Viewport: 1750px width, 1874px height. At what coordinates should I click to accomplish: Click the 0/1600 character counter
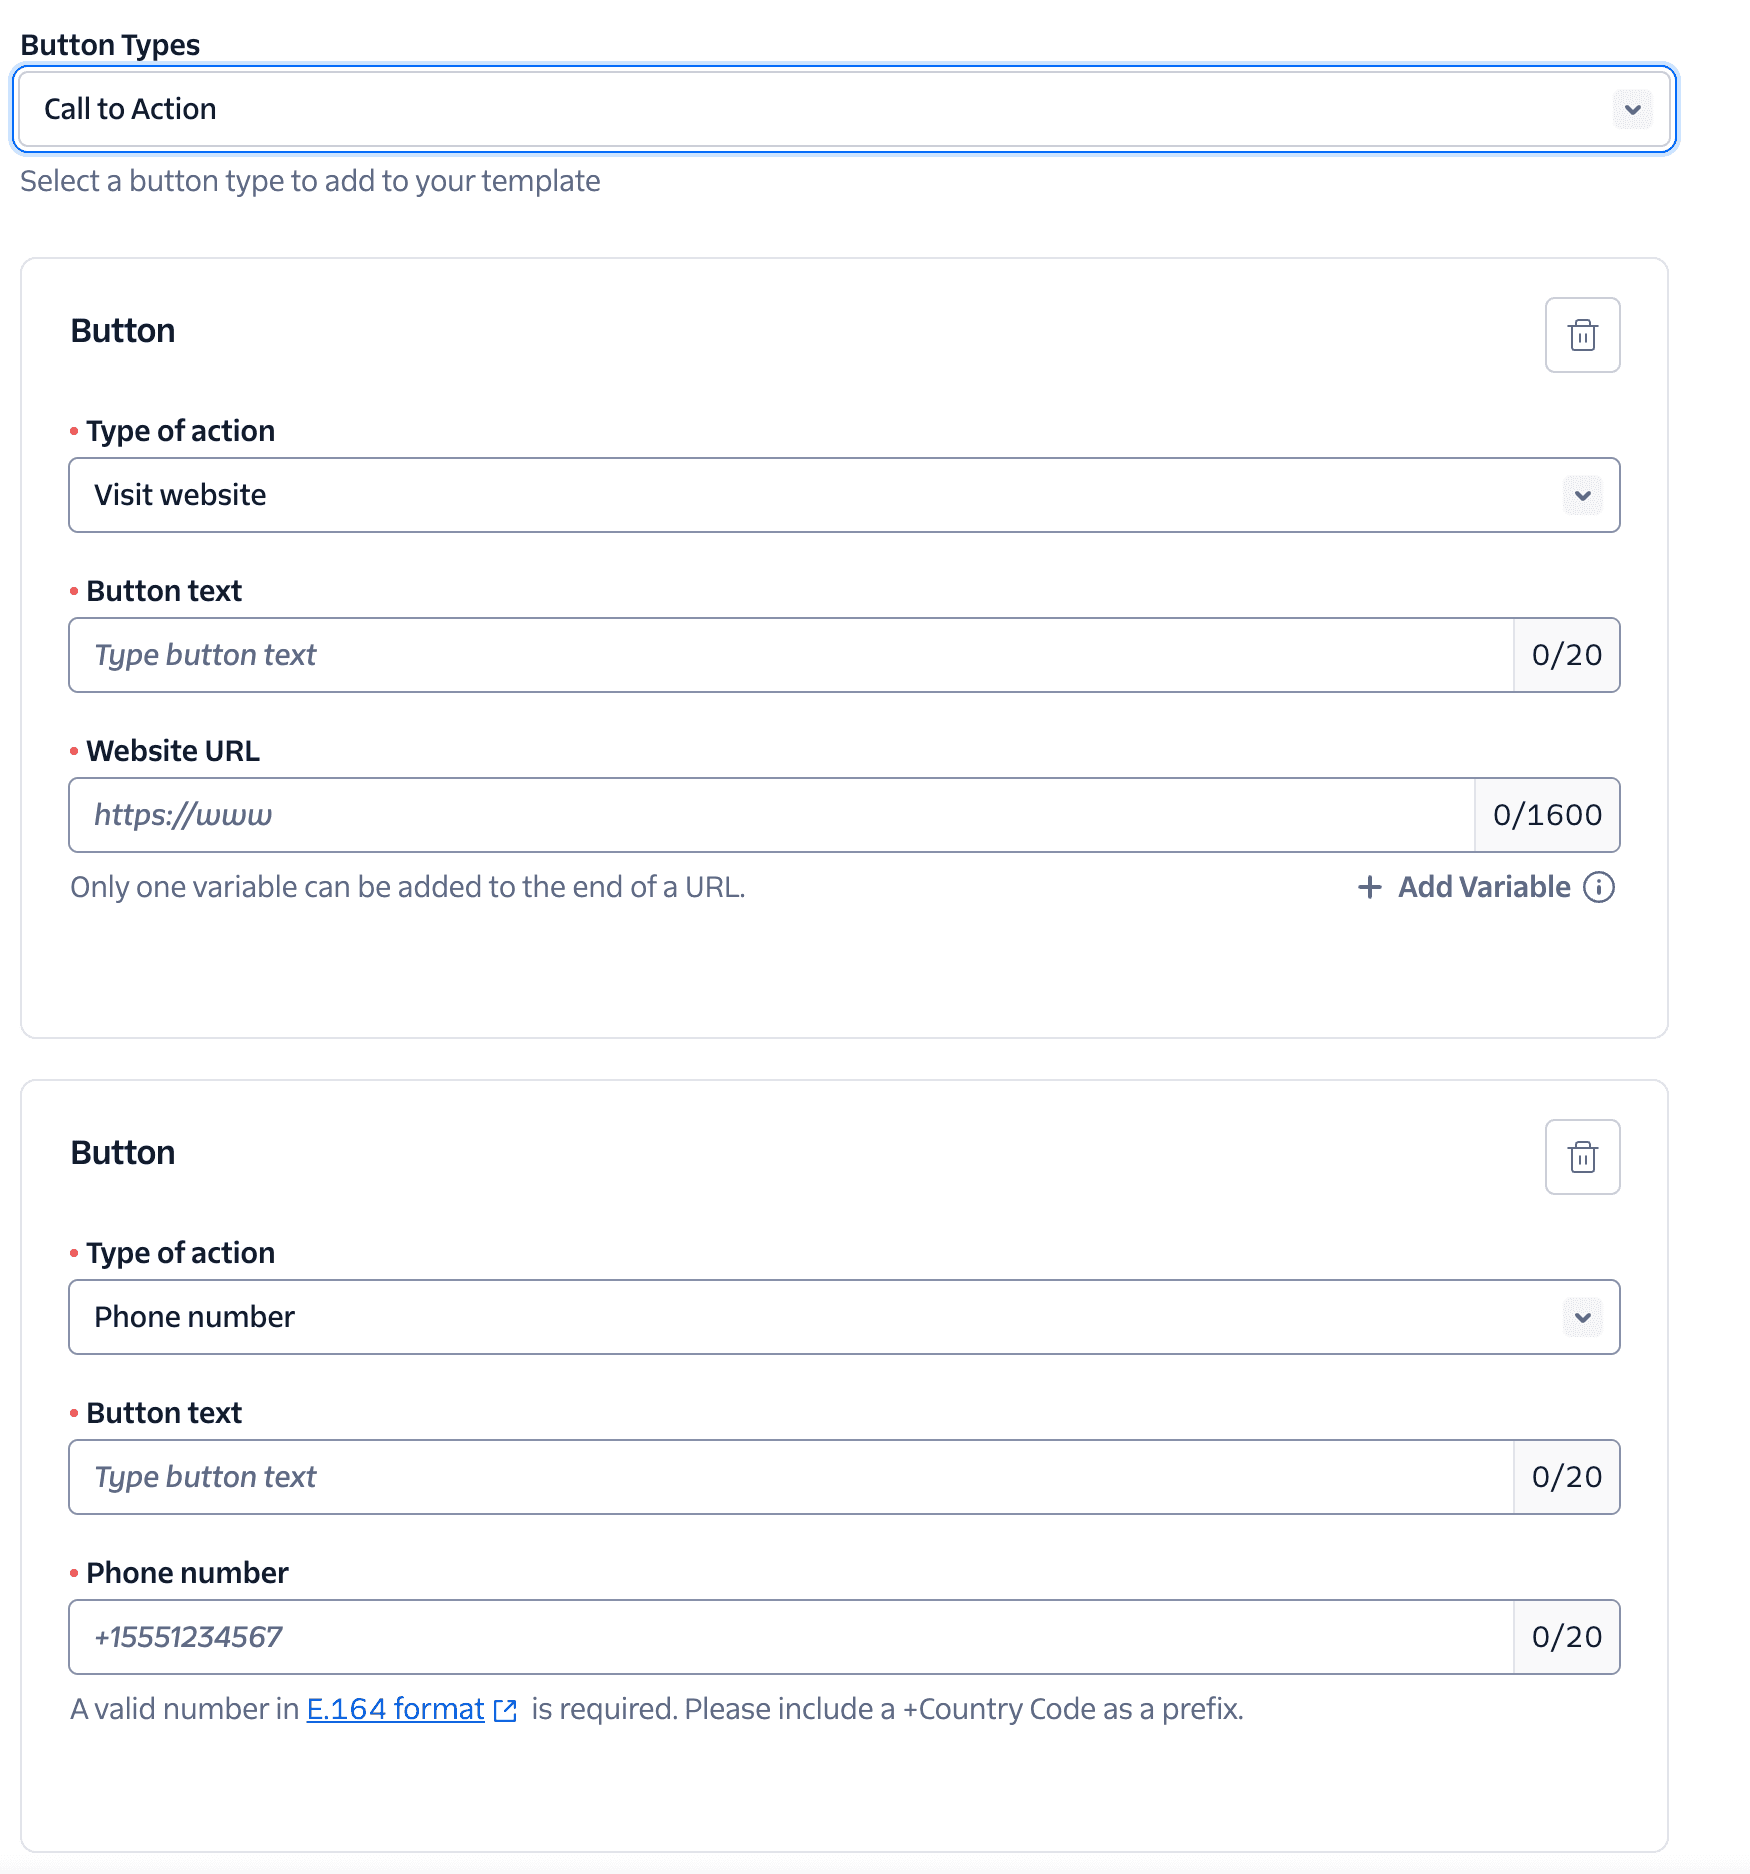click(x=1546, y=815)
